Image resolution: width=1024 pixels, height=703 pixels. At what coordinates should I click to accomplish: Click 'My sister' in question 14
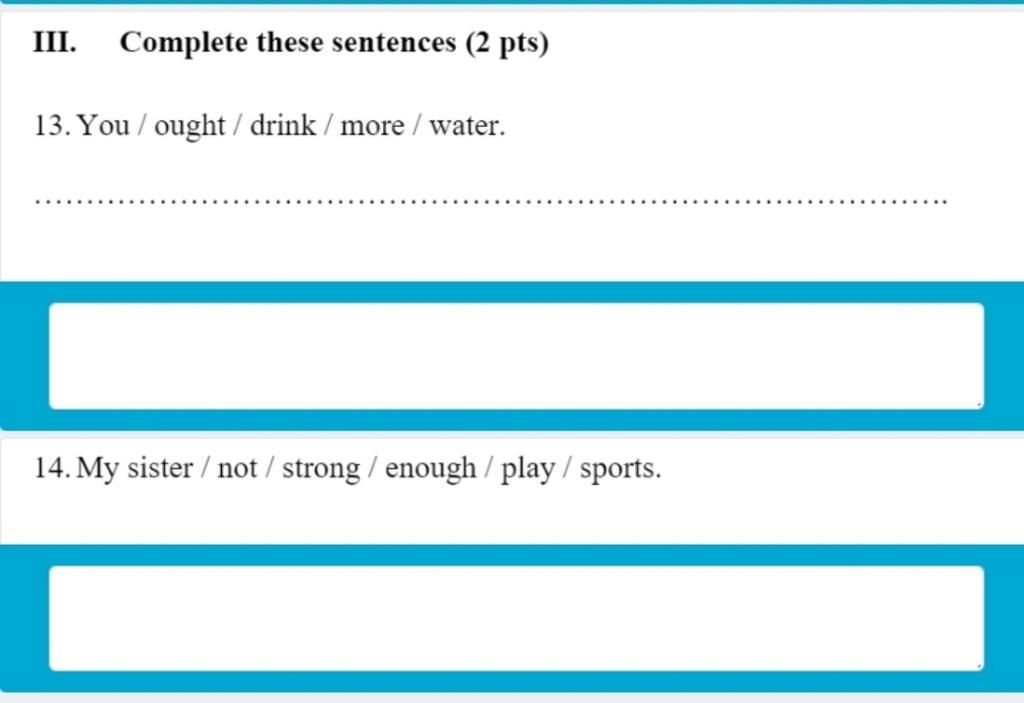coord(135,468)
